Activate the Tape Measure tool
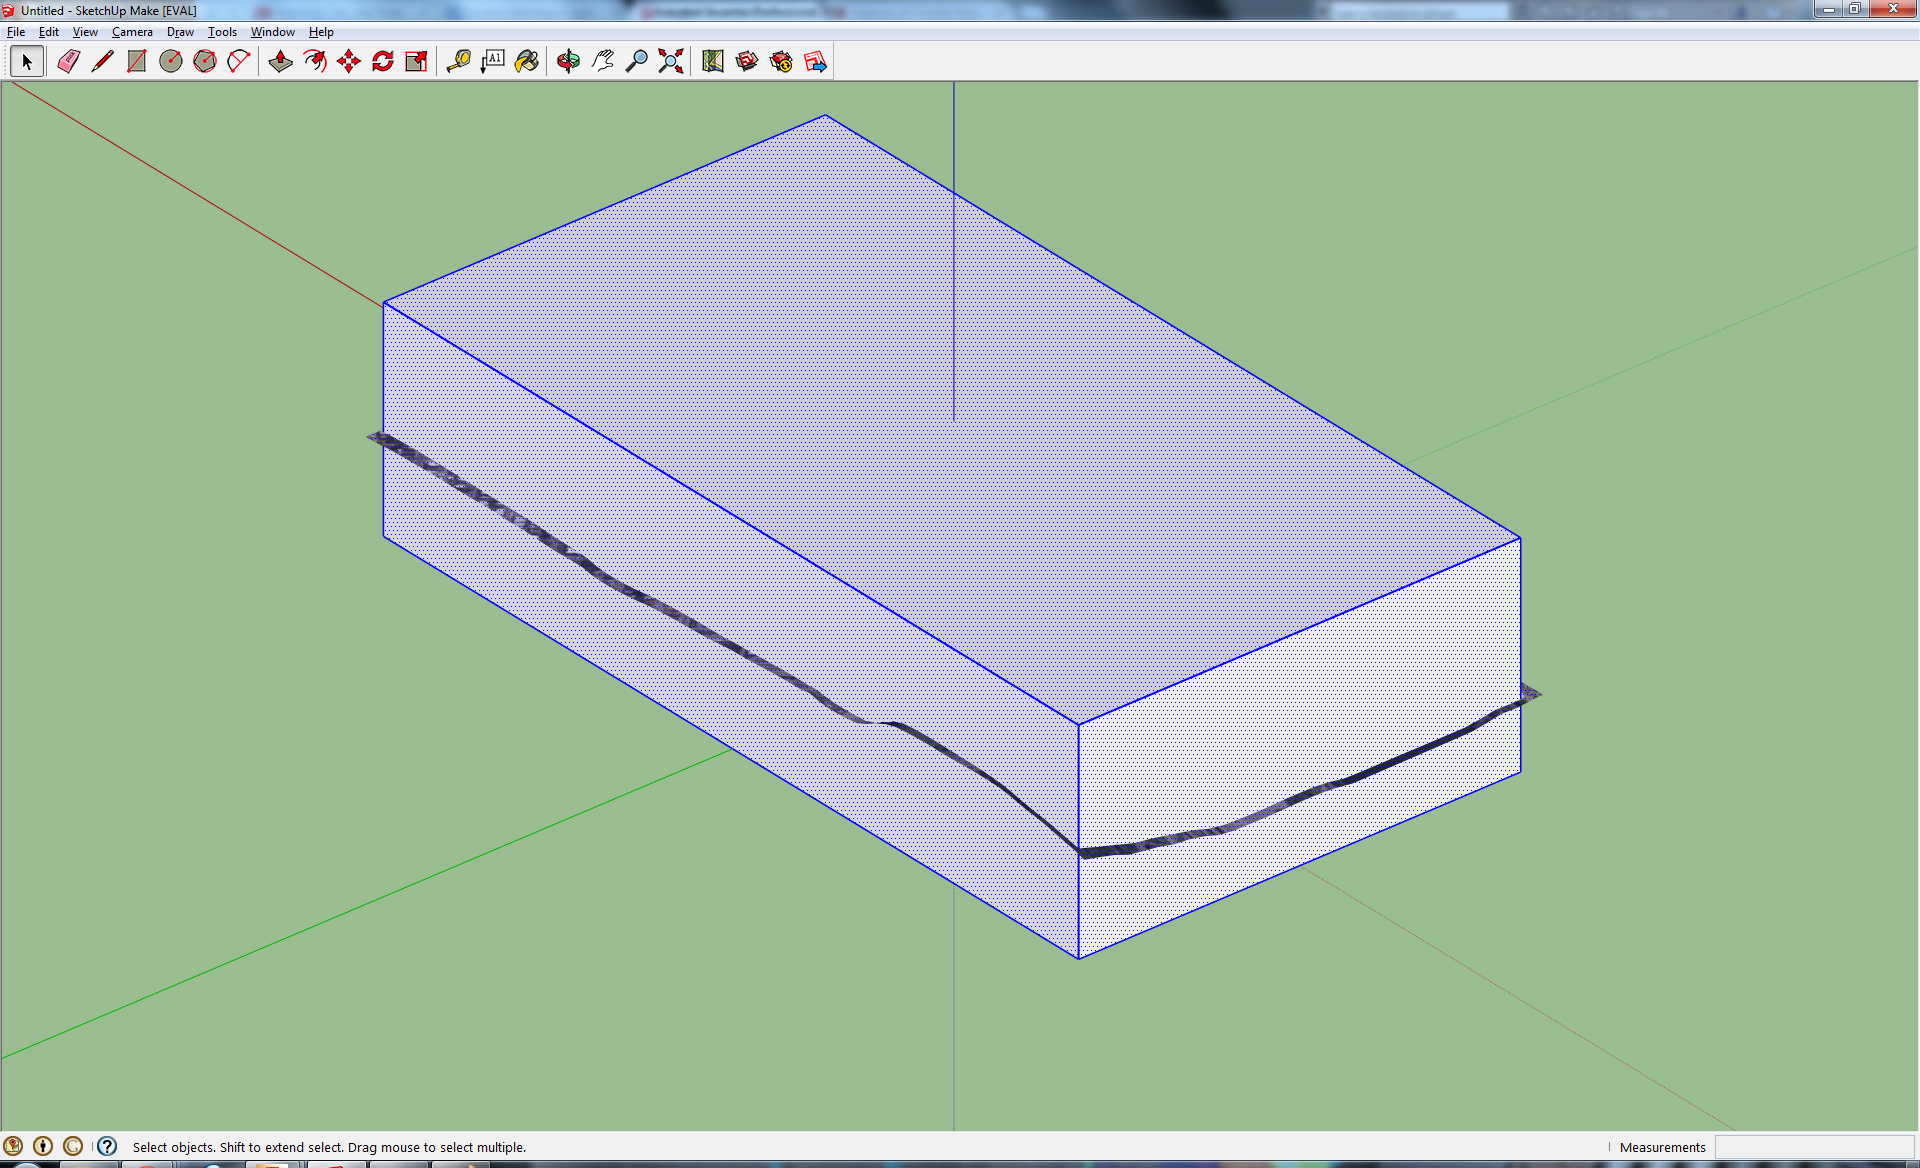Viewport: 1920px width, 1168px height. click(459, 62)
